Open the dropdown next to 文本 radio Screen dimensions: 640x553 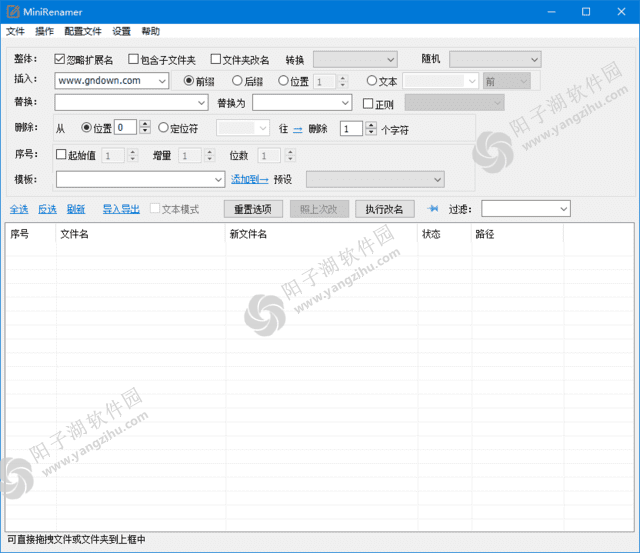440,81
